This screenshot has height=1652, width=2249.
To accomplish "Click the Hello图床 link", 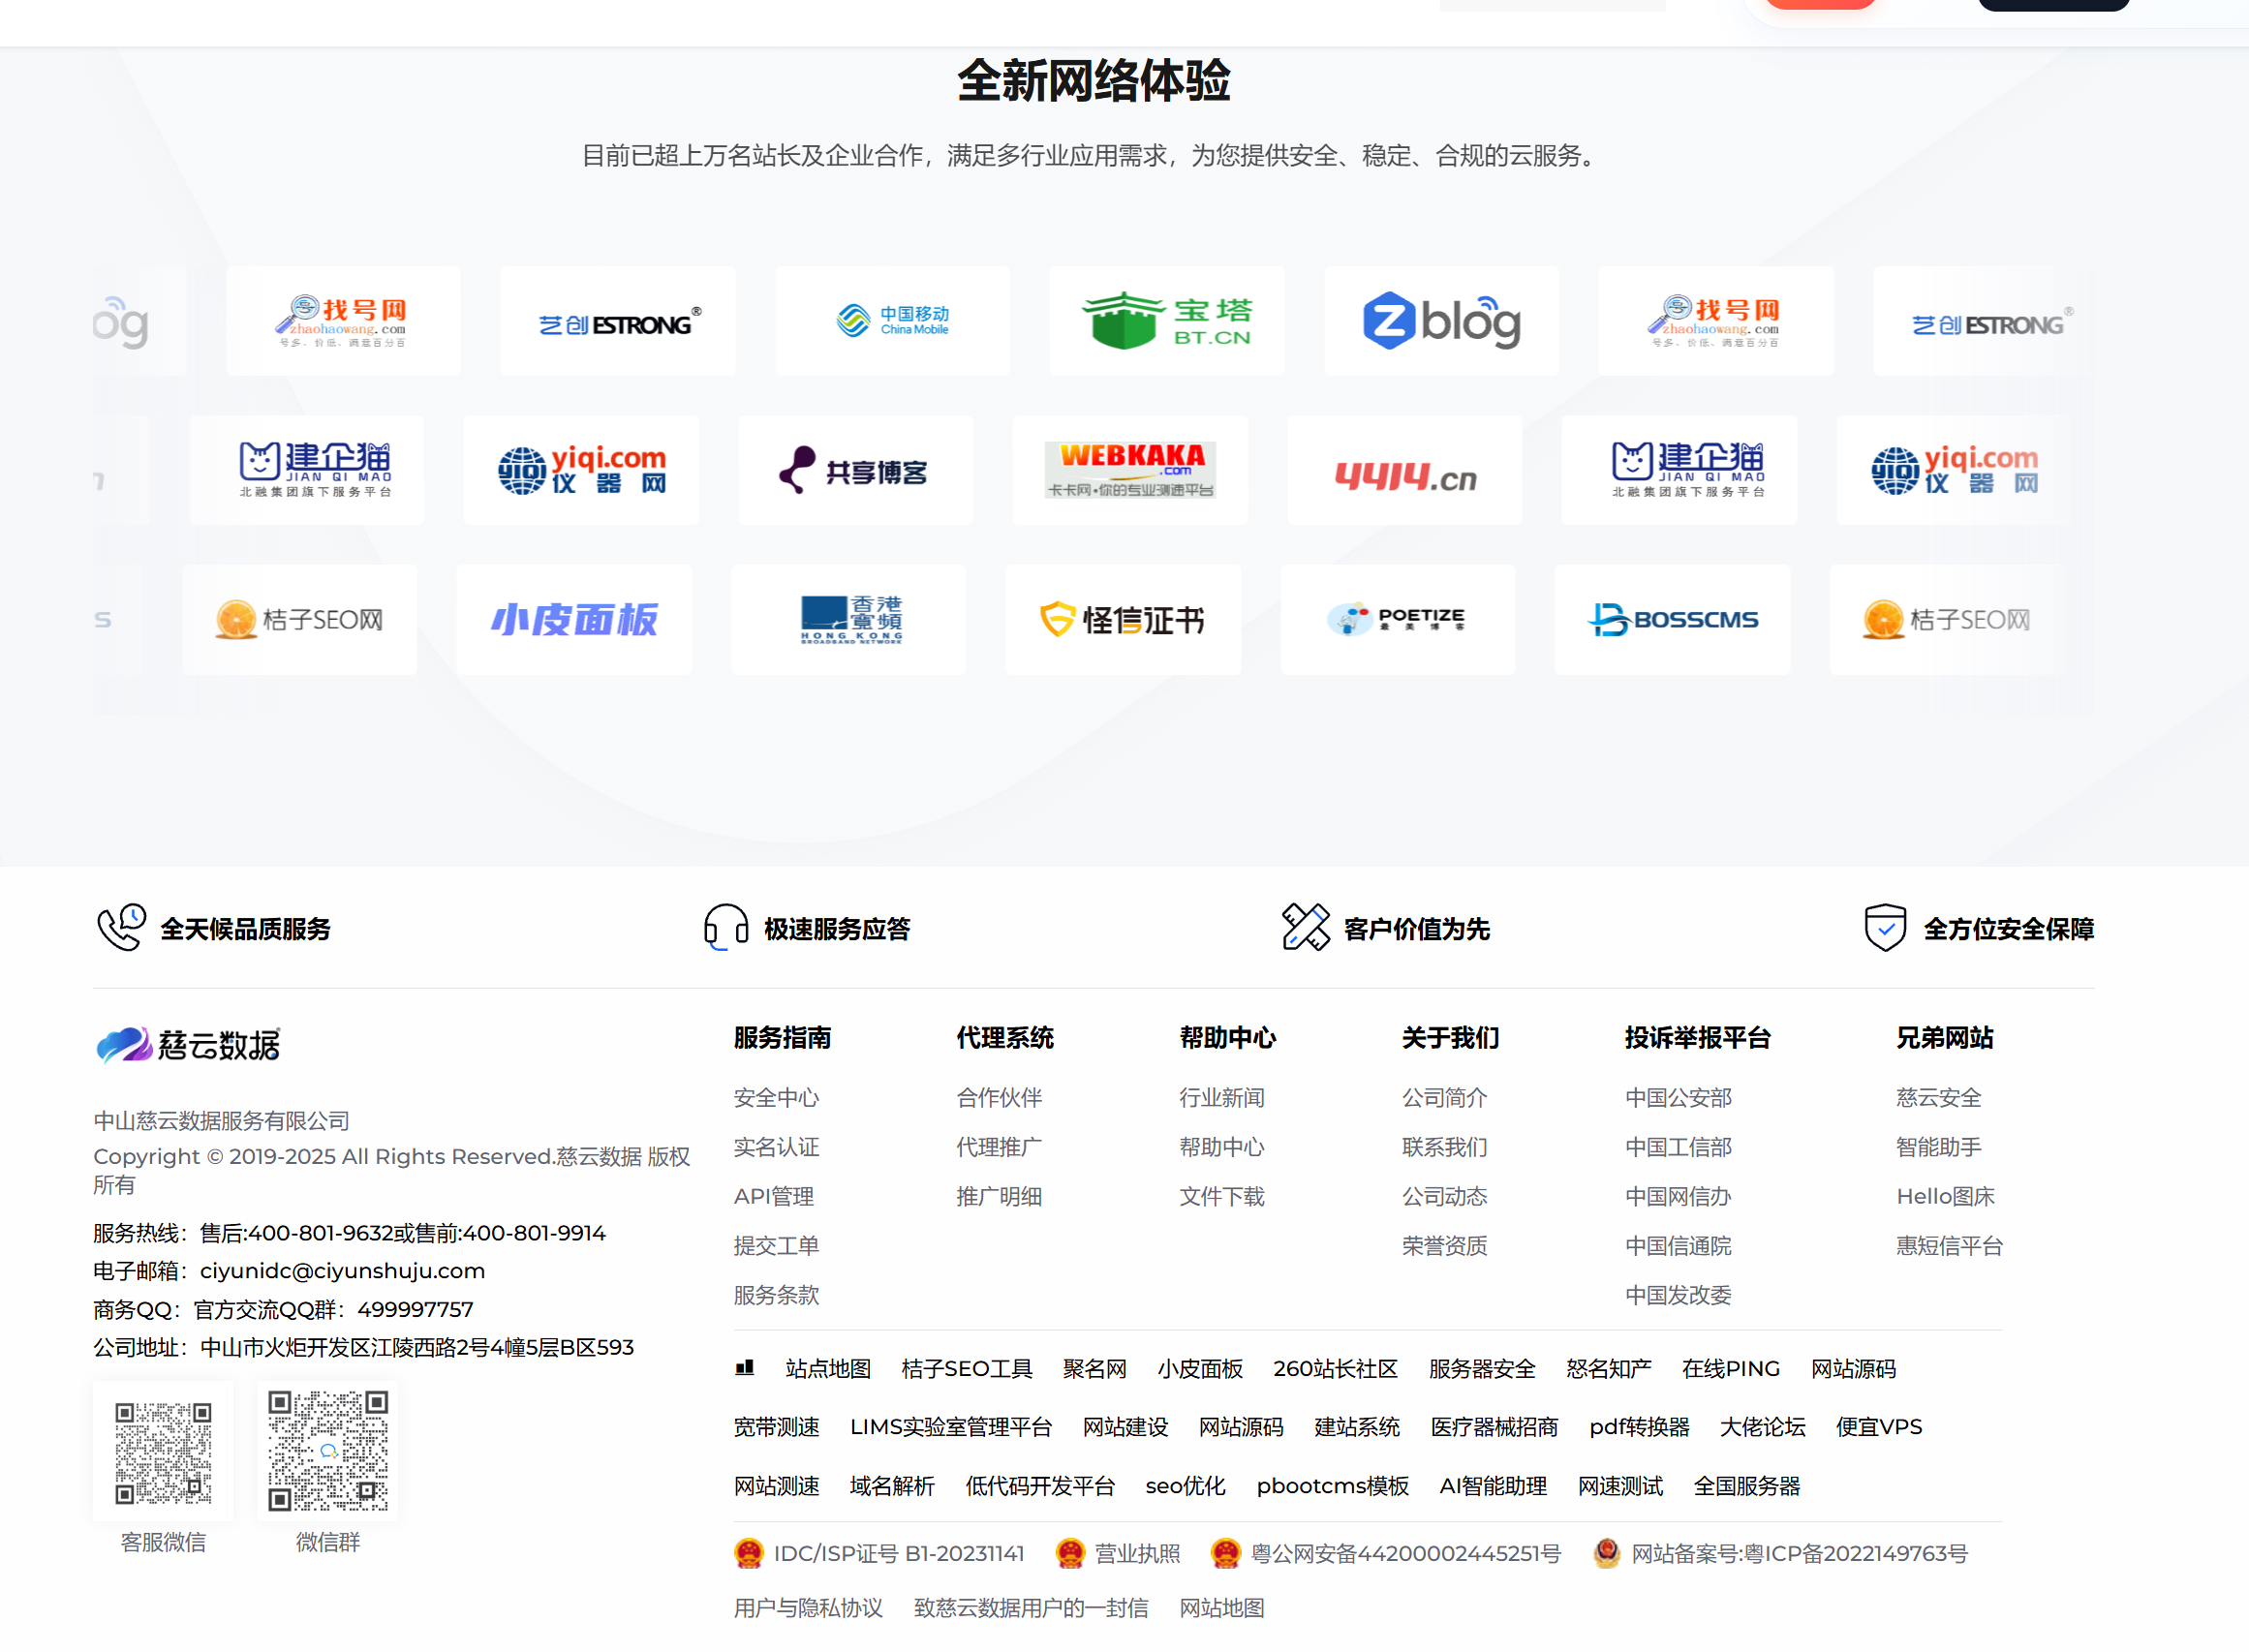I will coord(1946,1197).
